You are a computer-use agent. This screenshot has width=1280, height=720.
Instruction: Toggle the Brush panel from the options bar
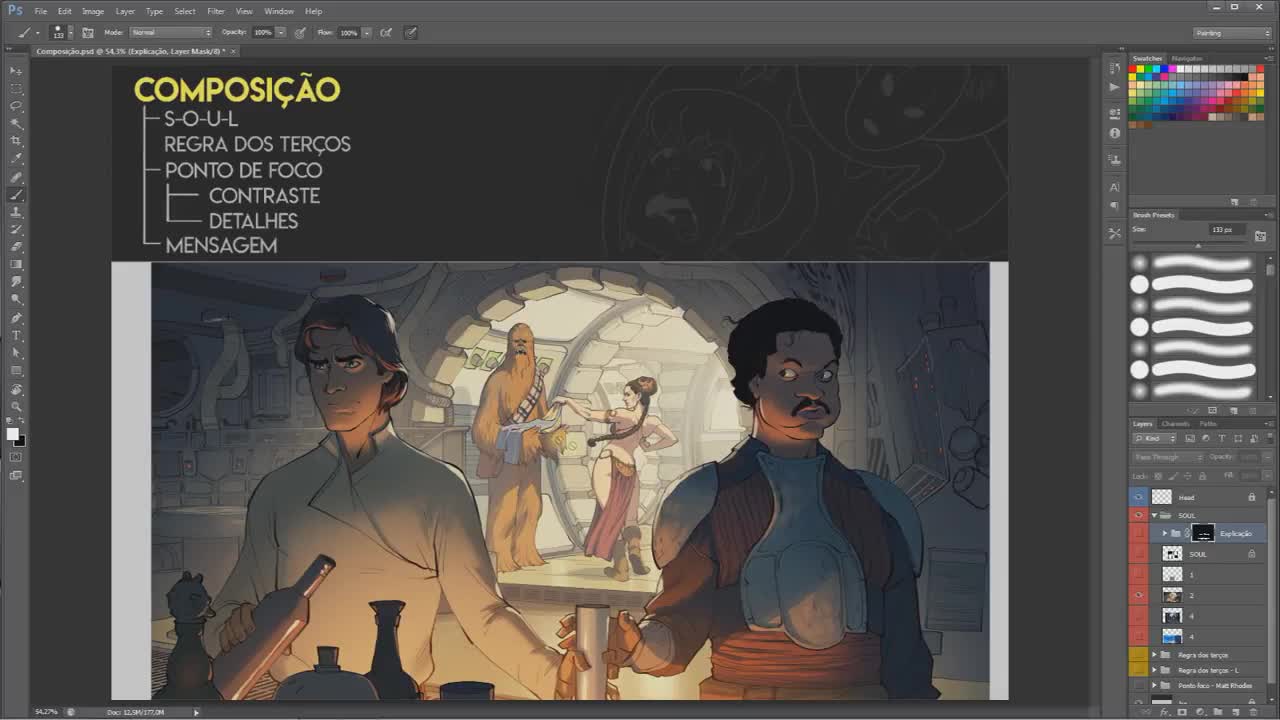87,32
